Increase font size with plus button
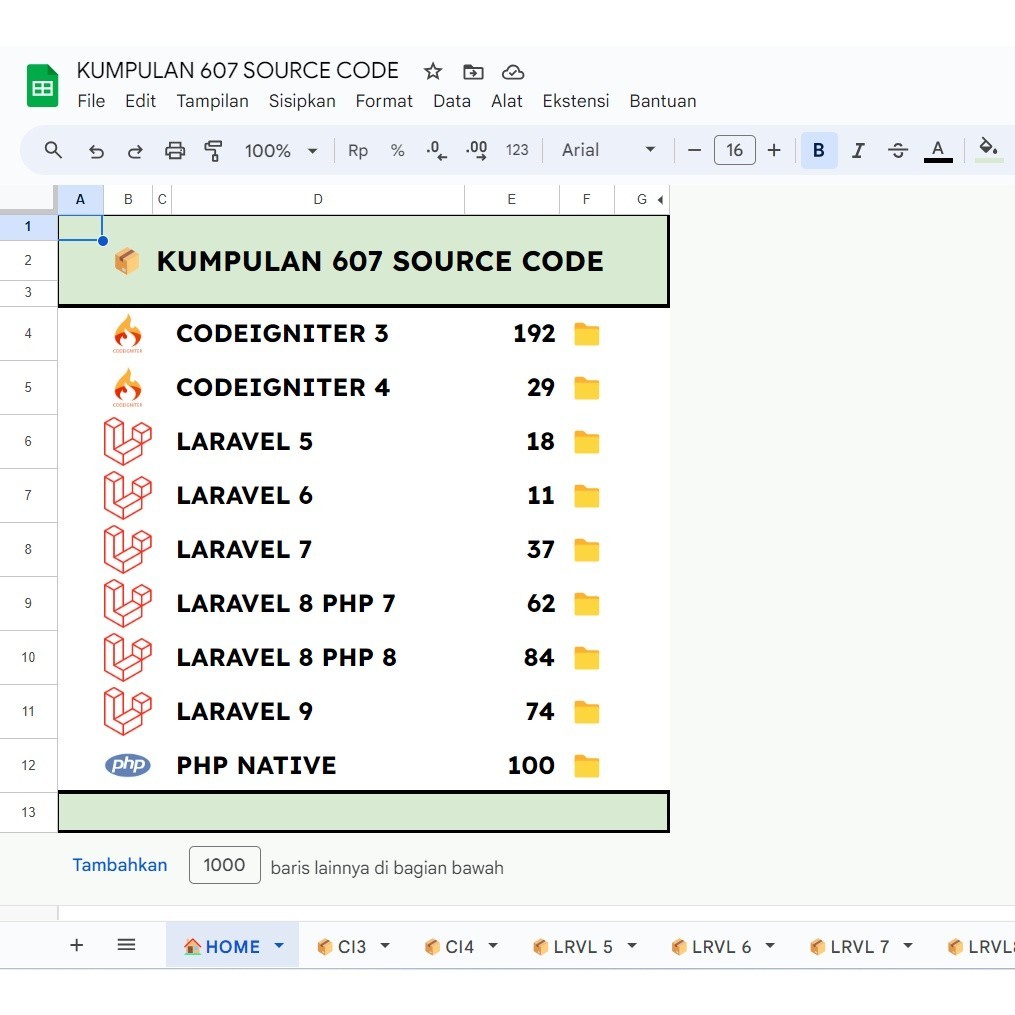 coord(774,150)
